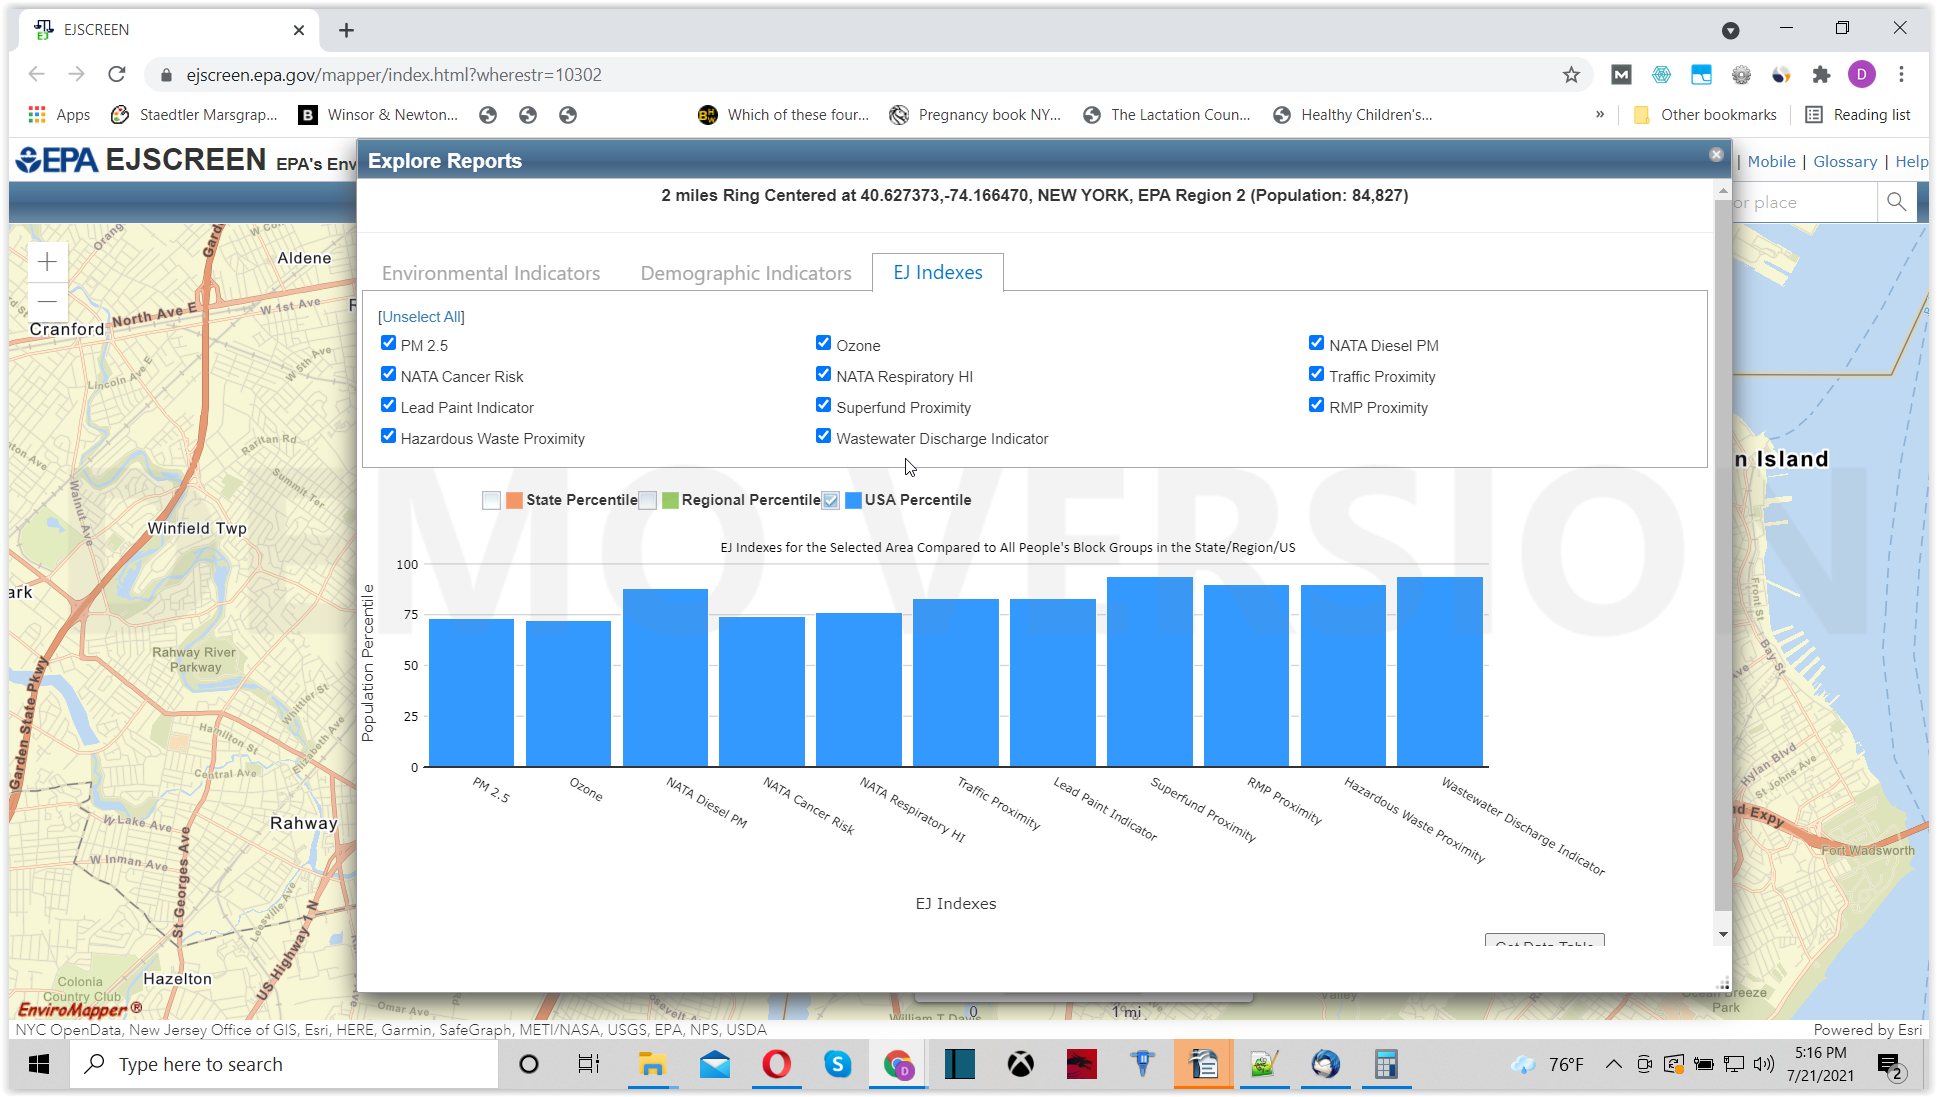Screen dimensions: 1937x1097
Task: Enable the State Percentile checkbox
Action: click(x=491, y=500)
